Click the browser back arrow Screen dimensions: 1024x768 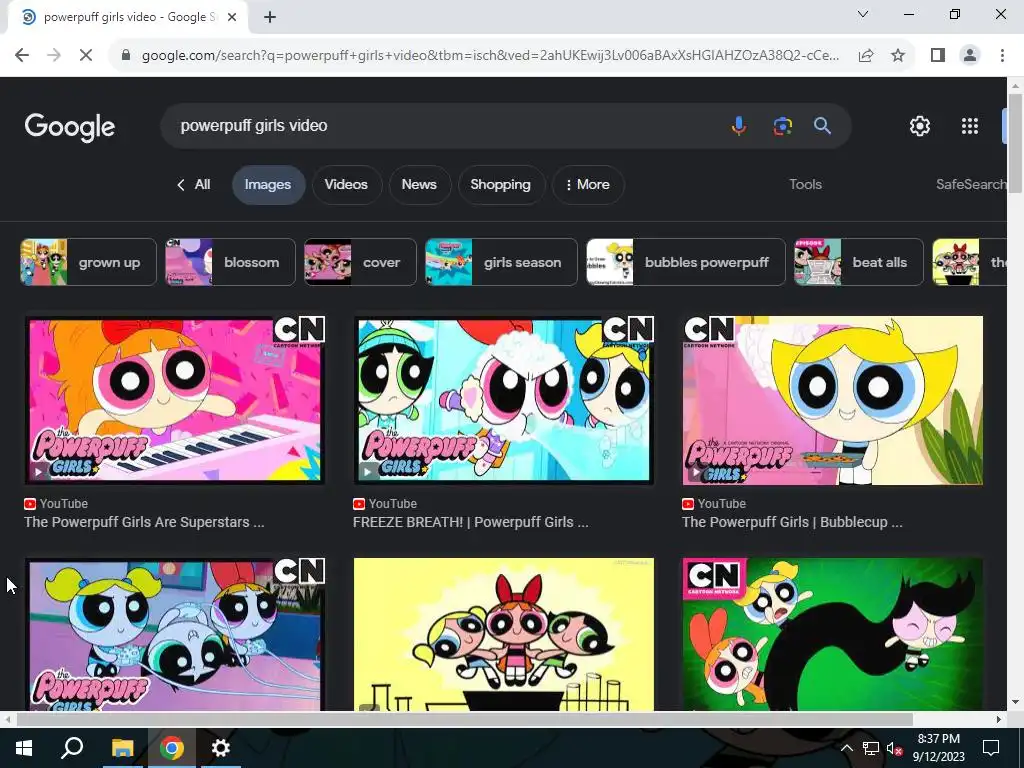point(22,56)
